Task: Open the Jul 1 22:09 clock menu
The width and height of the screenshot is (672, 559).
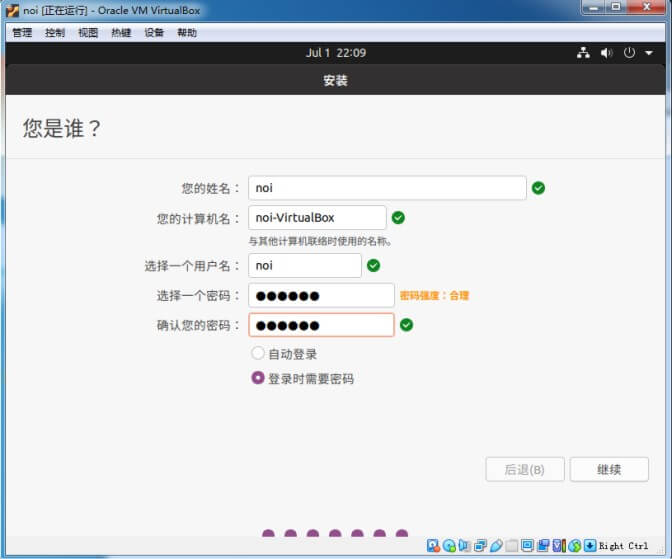Action: click(336, 53)
